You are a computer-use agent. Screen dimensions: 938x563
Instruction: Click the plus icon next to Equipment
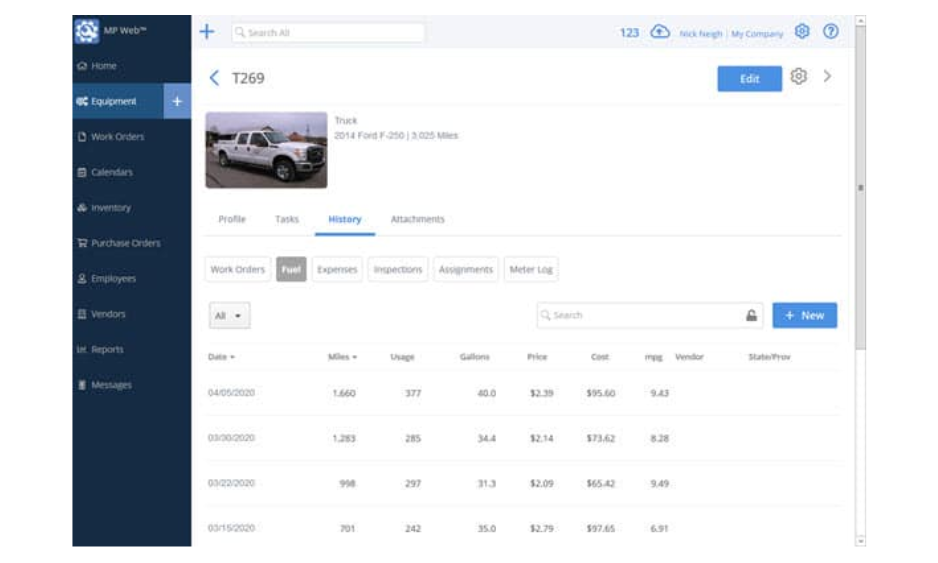177,101
